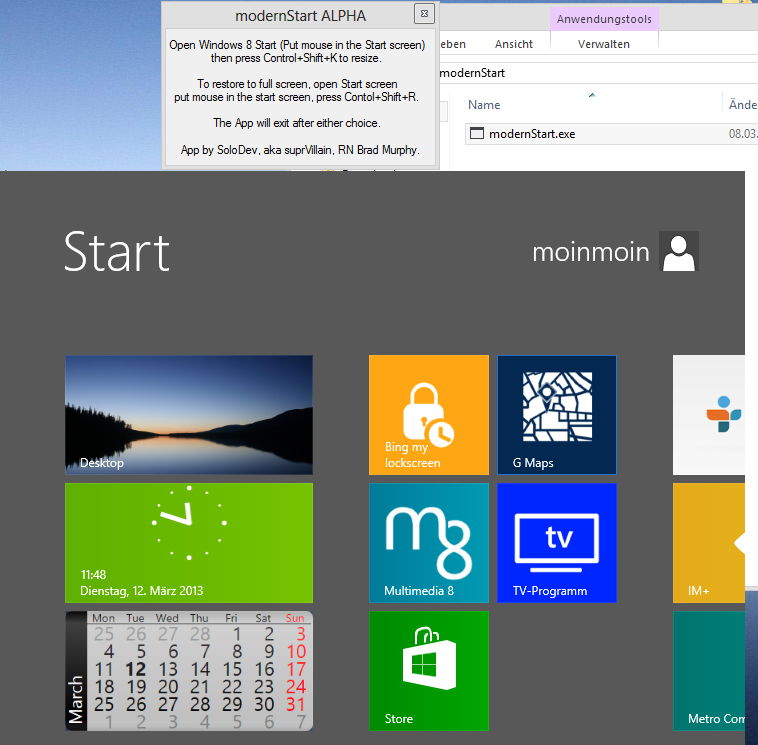This screenshot has width=758, height=745.
Task: Click the Start heading text
Action: (117, 251)
